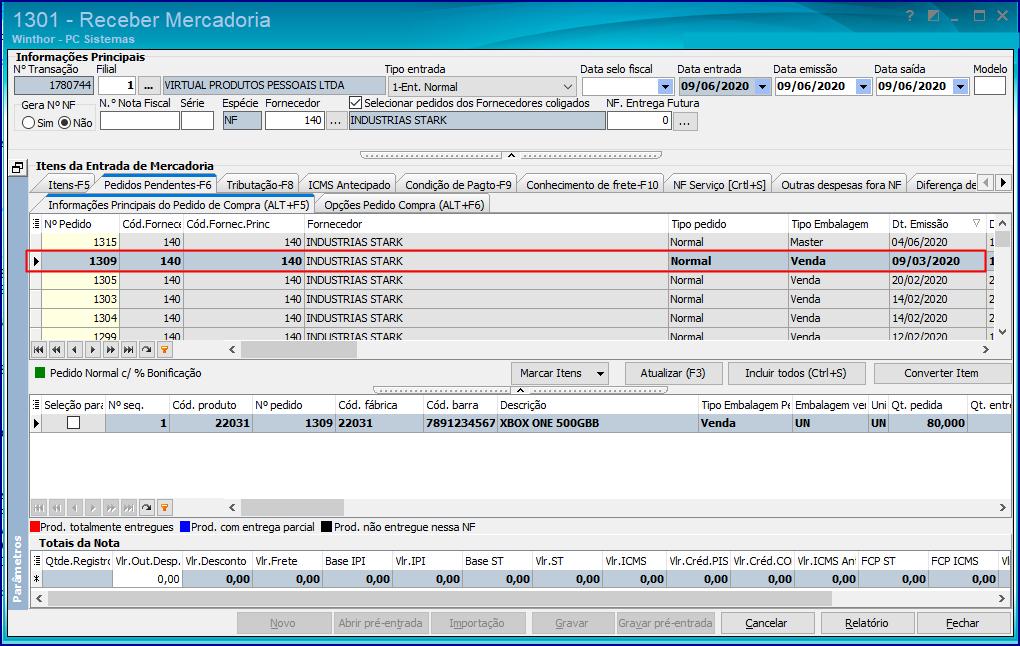The height and width of the screenshot is (646, 1020).
Task: Refresh the order items grid with the arrow icon
Action: [x=147, y=507]
